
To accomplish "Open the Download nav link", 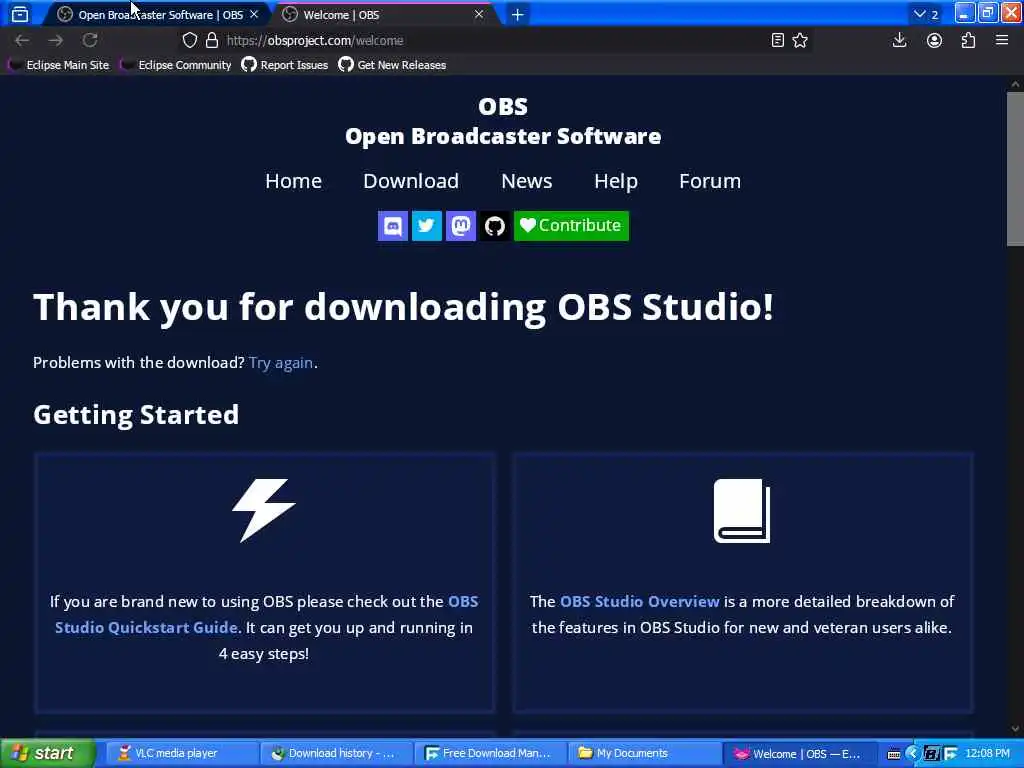I will pyautogui.click(x=411, y=181).
